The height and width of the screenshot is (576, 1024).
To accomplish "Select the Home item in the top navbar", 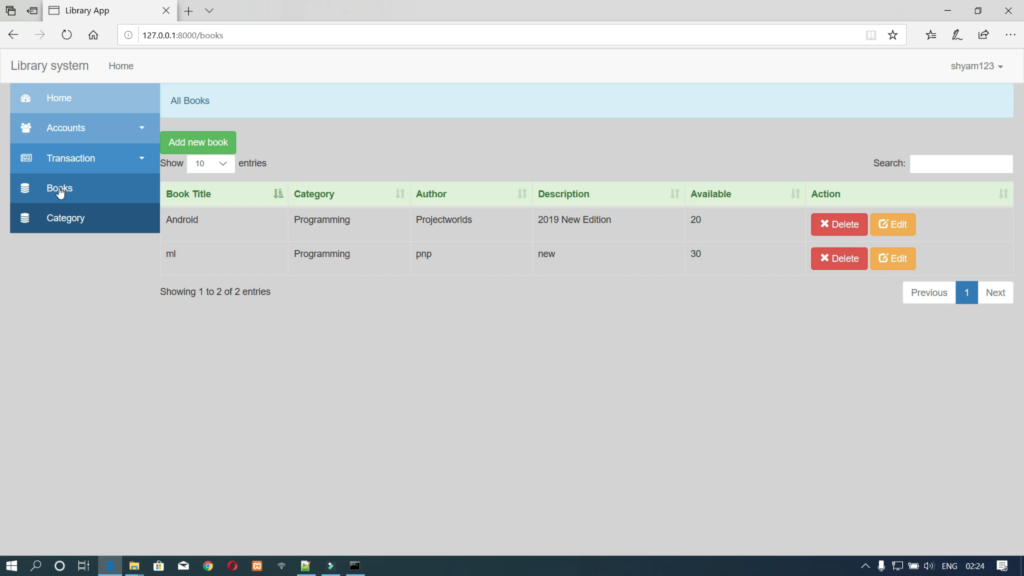I will [120, 66].
